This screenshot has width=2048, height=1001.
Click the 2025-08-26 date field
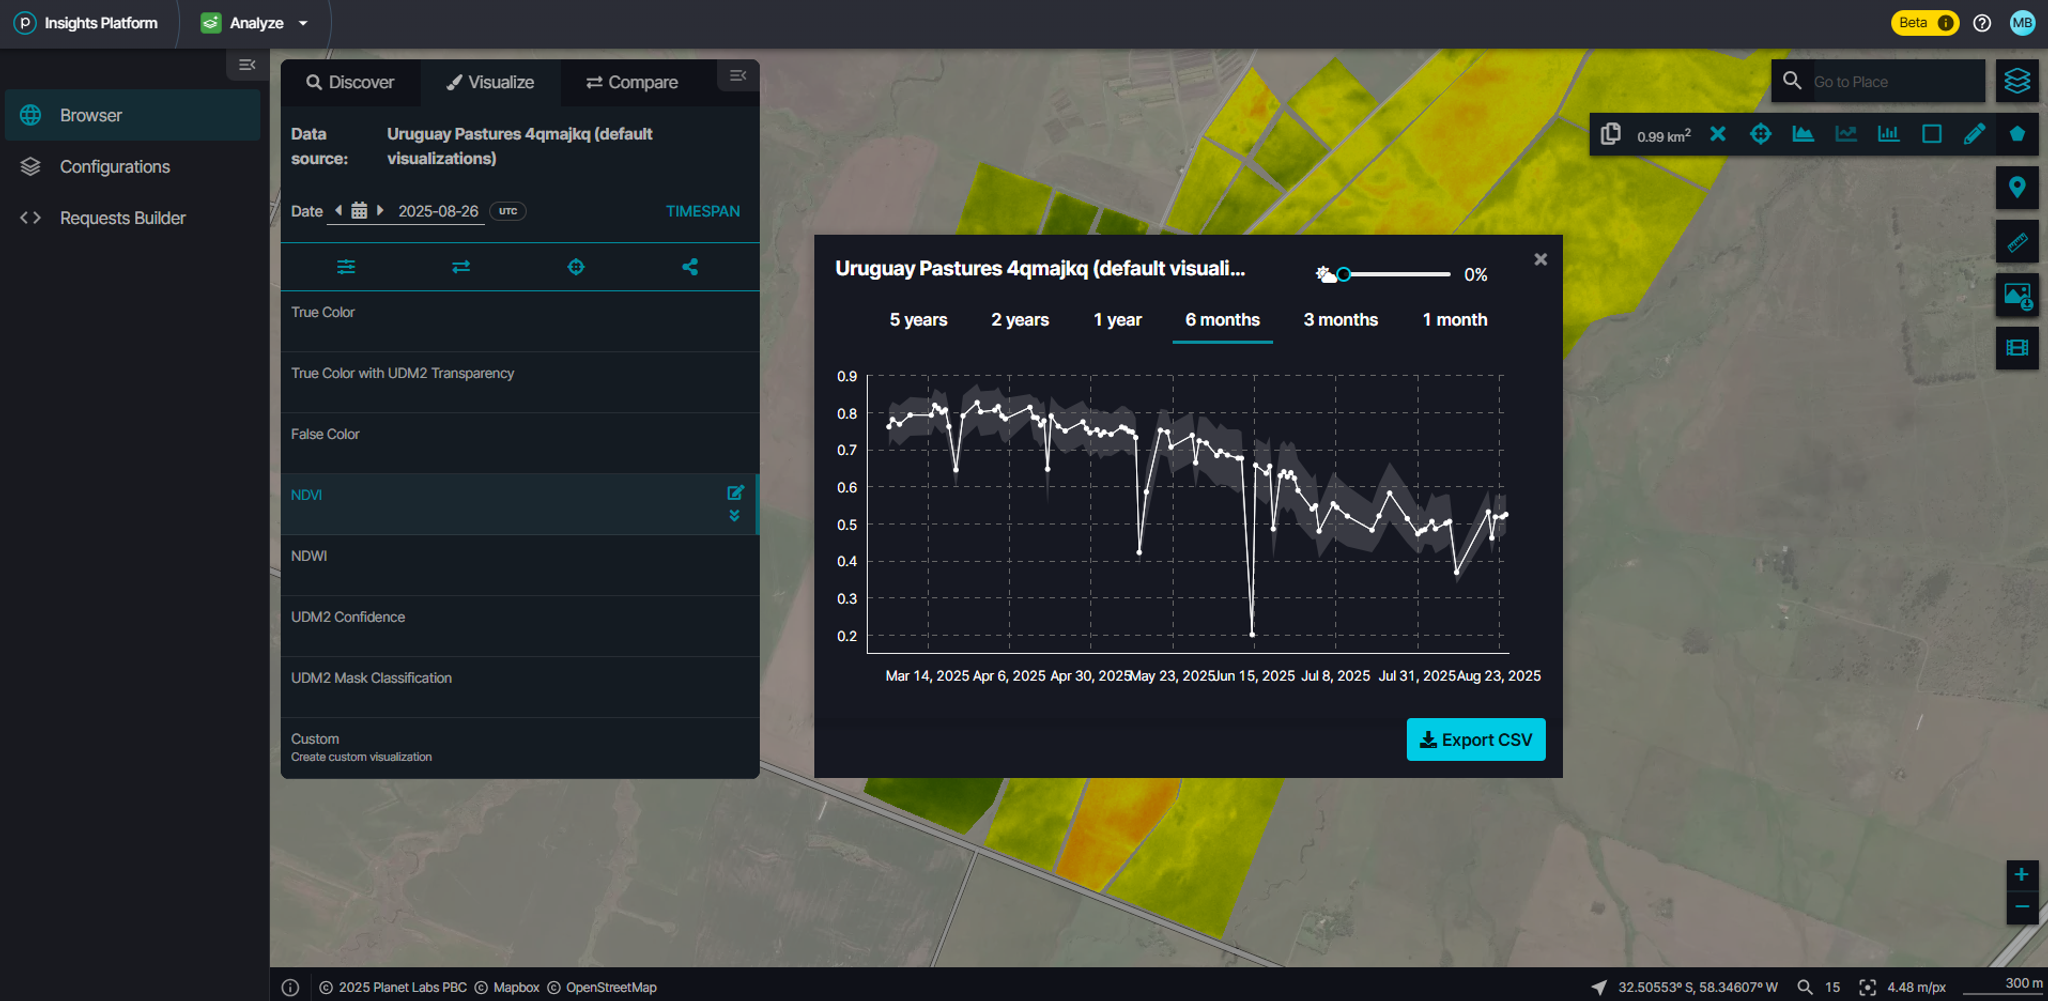(x=438, y=211)
